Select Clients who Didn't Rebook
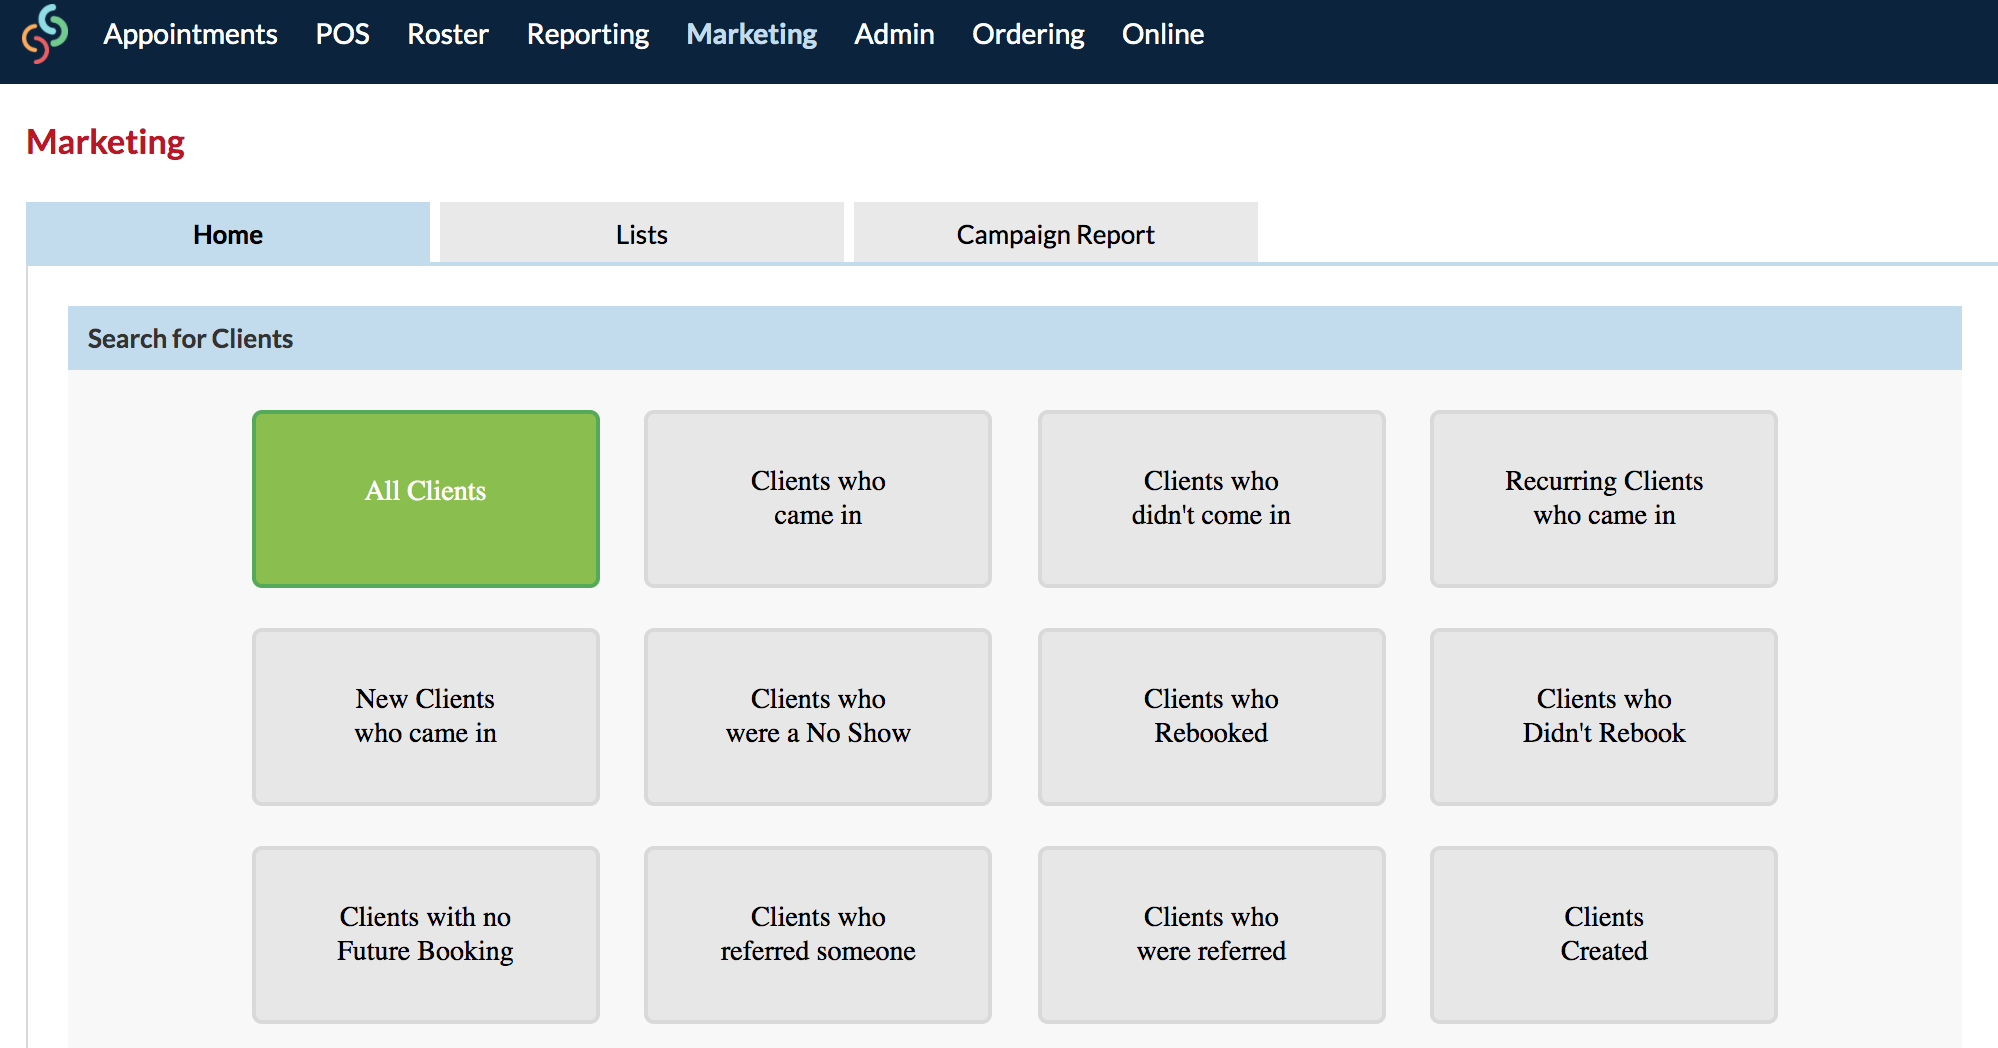Image resolution: width=1998 pixels, height=1048 pixels. click(1604, 717)
